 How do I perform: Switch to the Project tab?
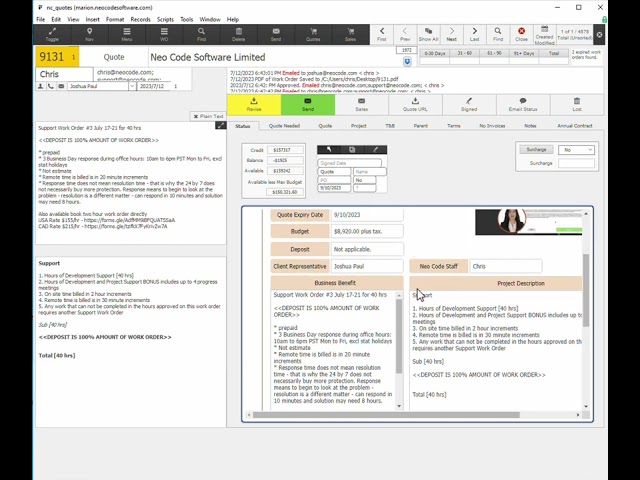coord(359,126)
